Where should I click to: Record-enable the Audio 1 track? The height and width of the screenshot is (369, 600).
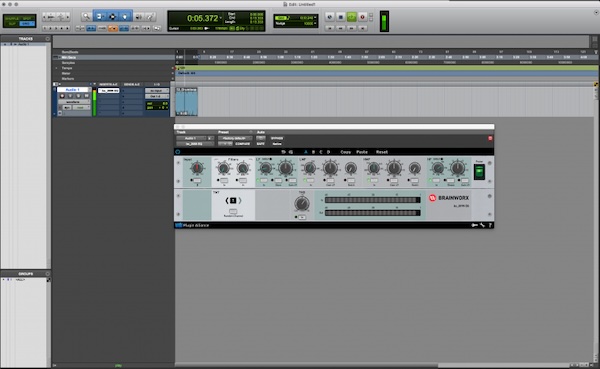[62, 96]
